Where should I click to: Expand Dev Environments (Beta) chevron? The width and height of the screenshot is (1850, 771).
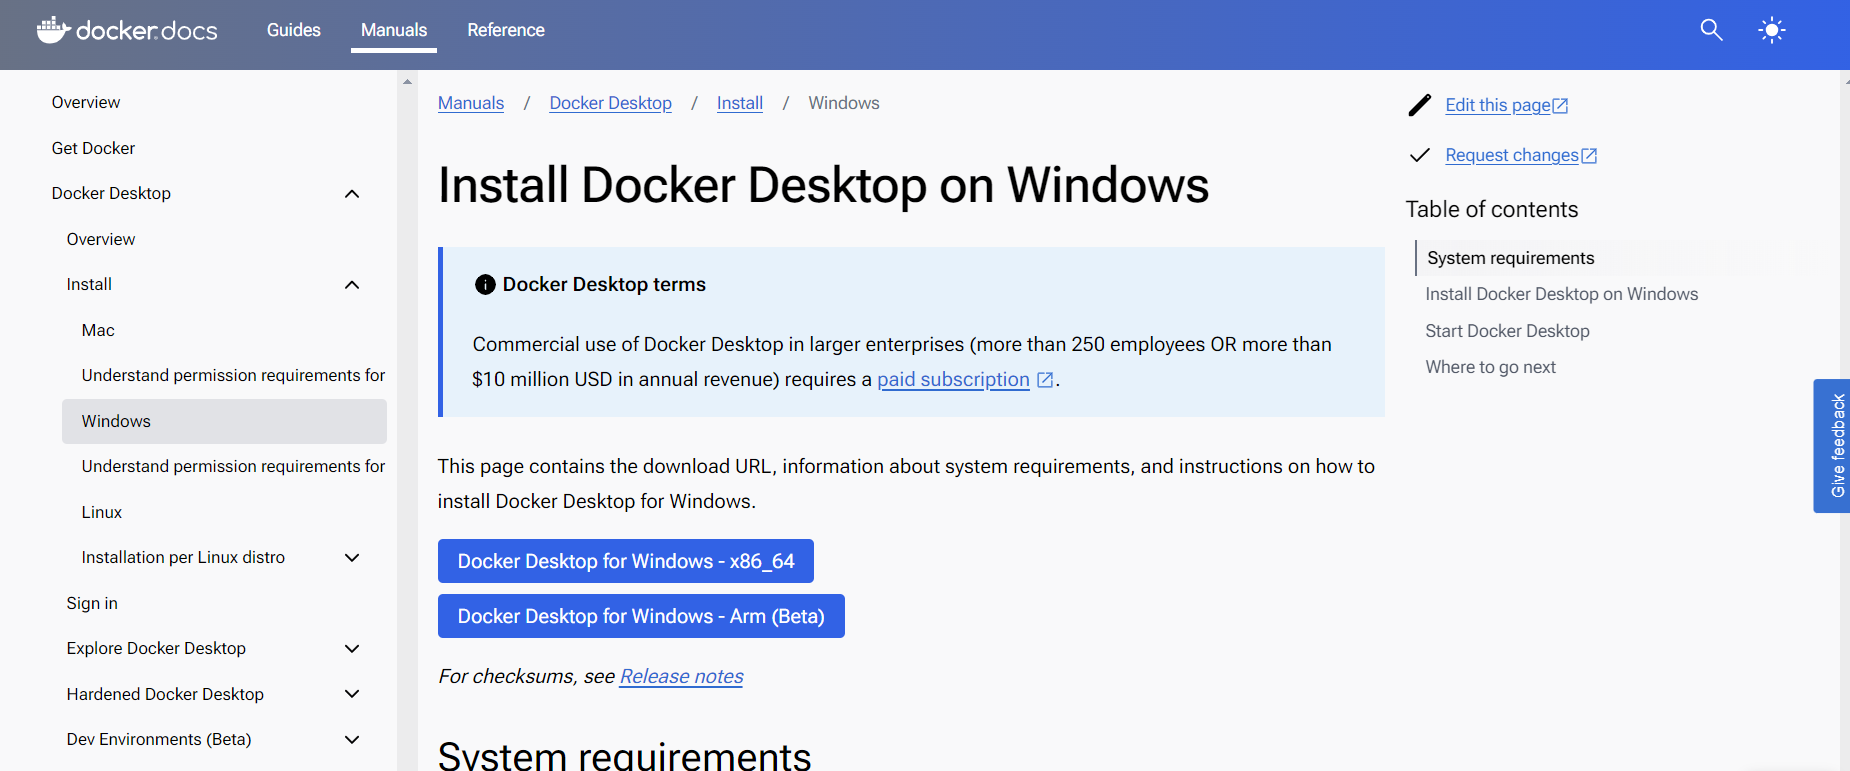pos(352,740)
